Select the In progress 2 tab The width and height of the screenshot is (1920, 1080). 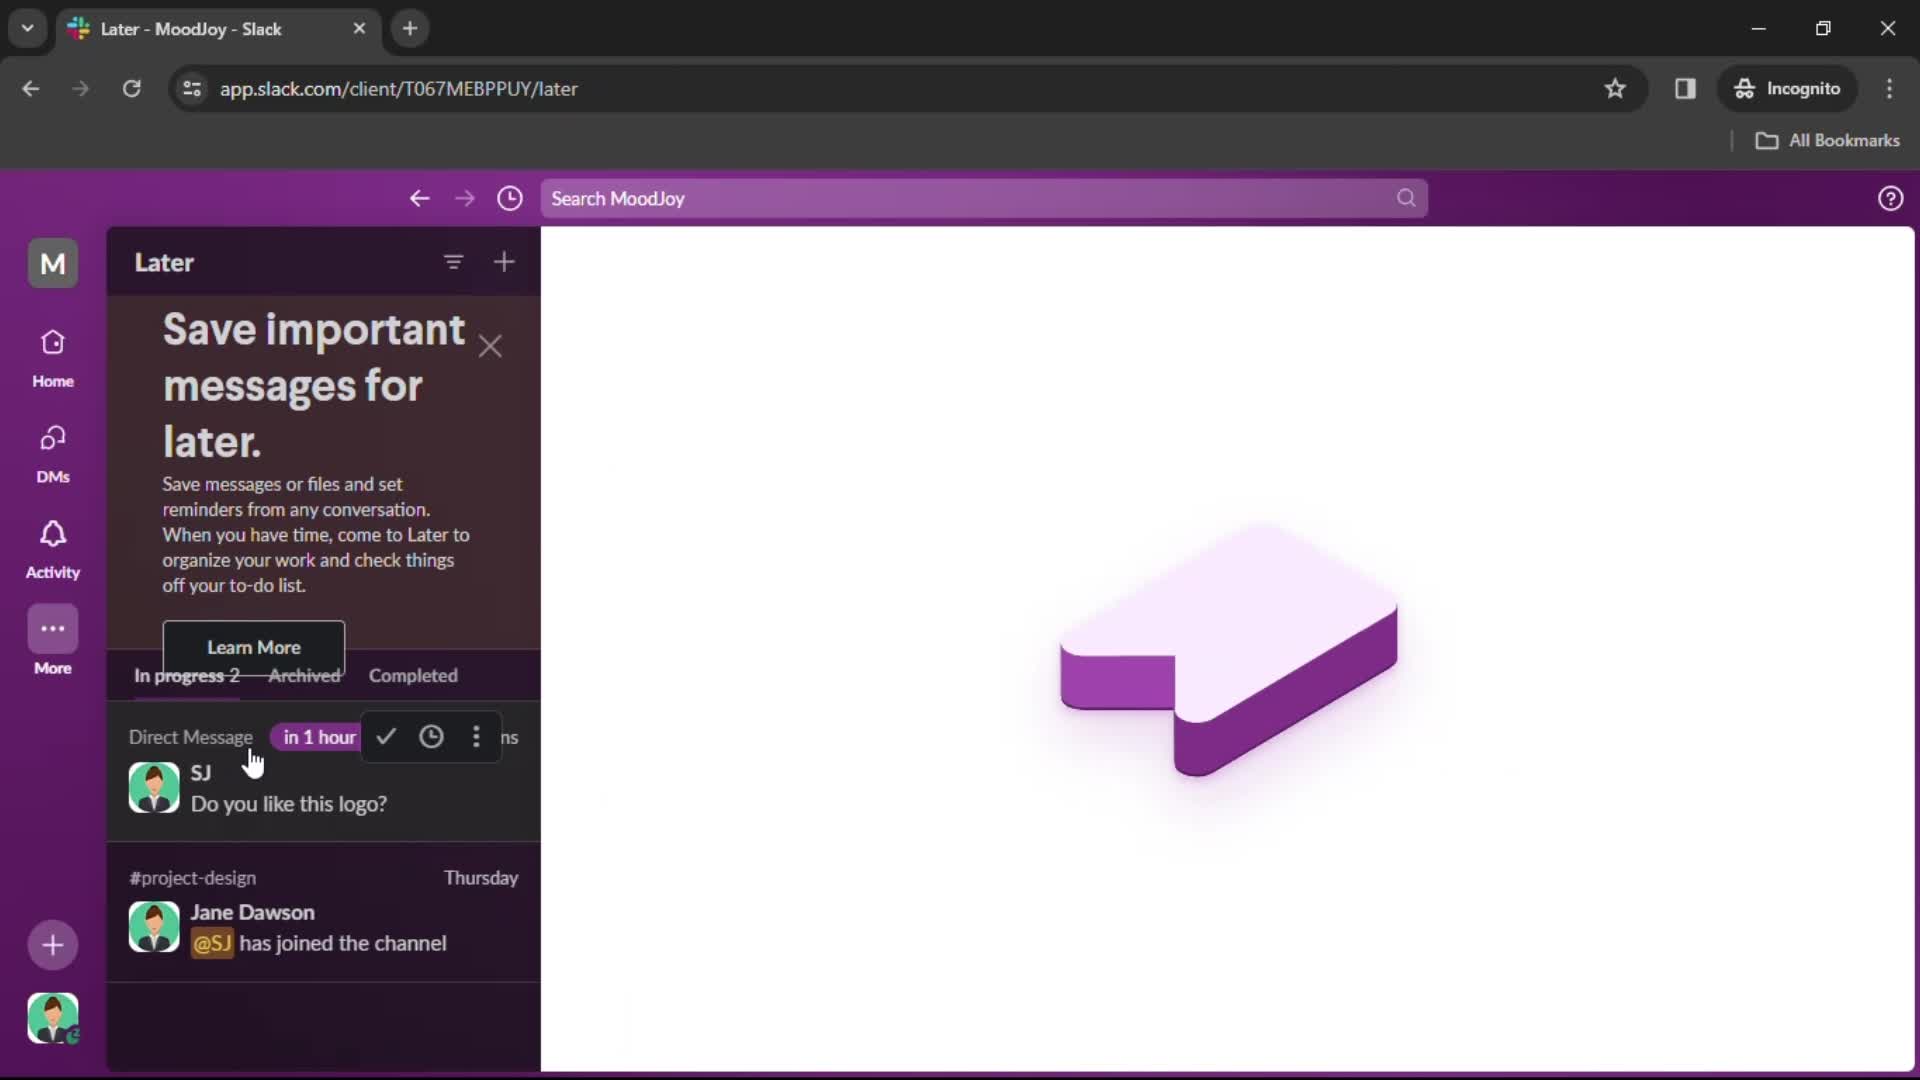[186, 674]
